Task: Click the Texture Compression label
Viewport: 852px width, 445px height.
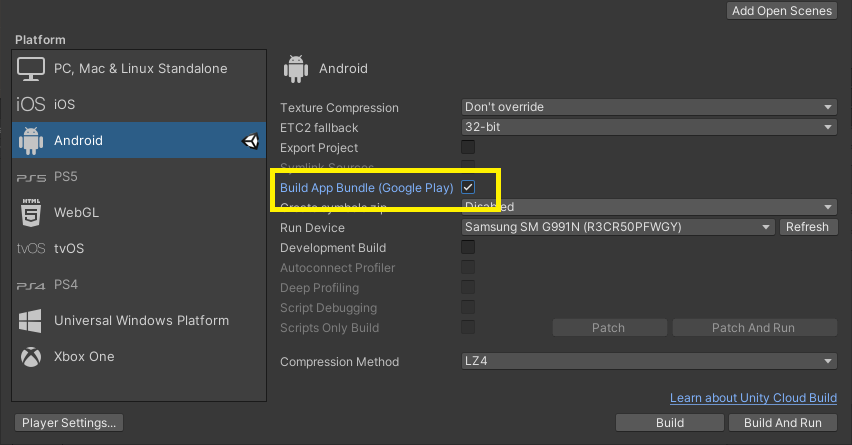Action: click(x=339, y=108)
